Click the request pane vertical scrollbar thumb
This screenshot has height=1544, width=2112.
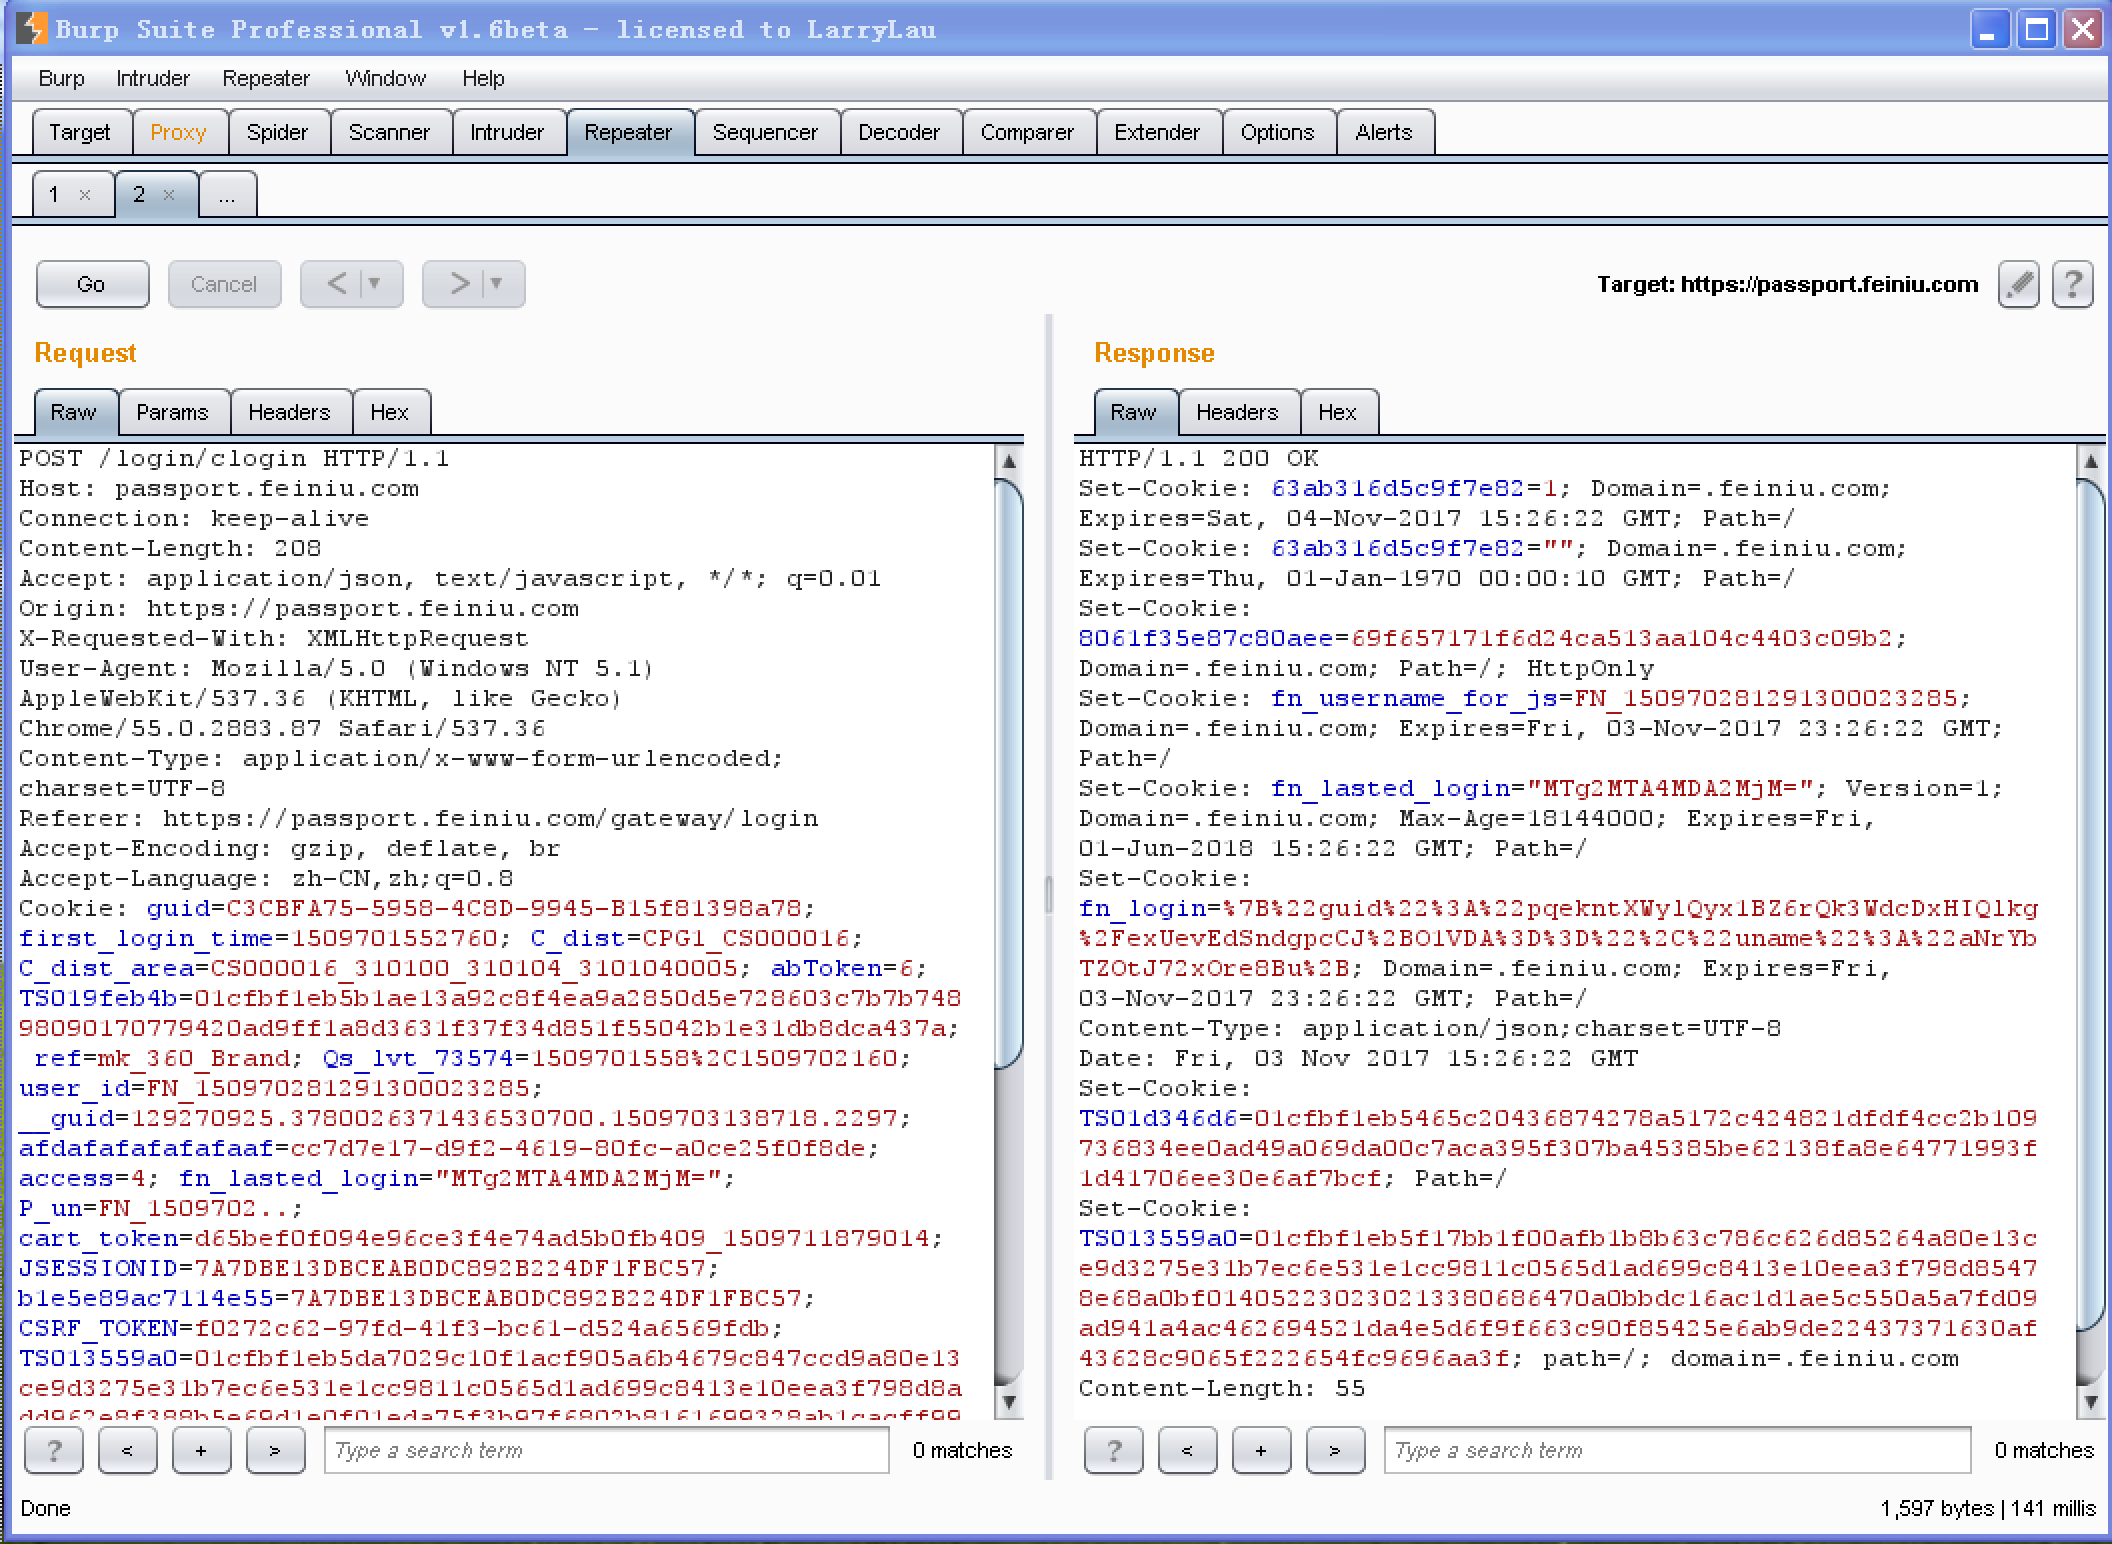click(1009, 775)
